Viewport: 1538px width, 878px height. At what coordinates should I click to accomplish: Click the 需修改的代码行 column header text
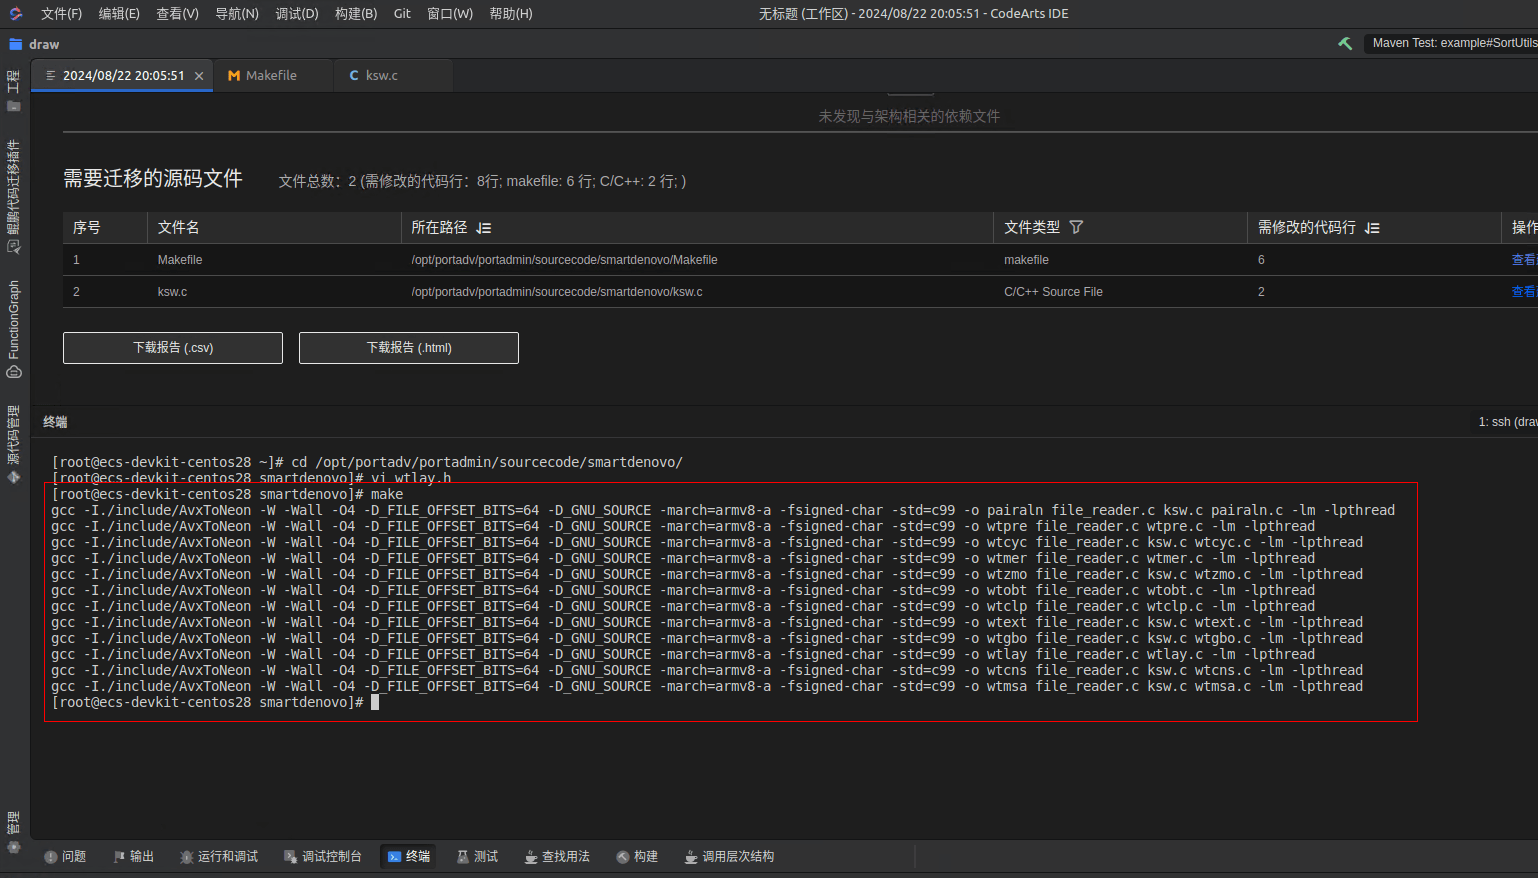click(x=1307, y=228)
